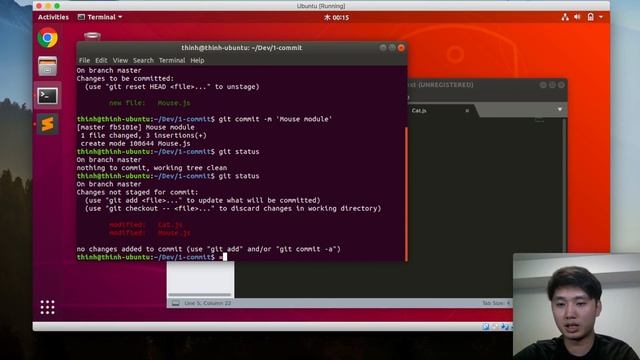Open the Activities overview
Screen dimensions: 640x360
[x=53, y=17]
